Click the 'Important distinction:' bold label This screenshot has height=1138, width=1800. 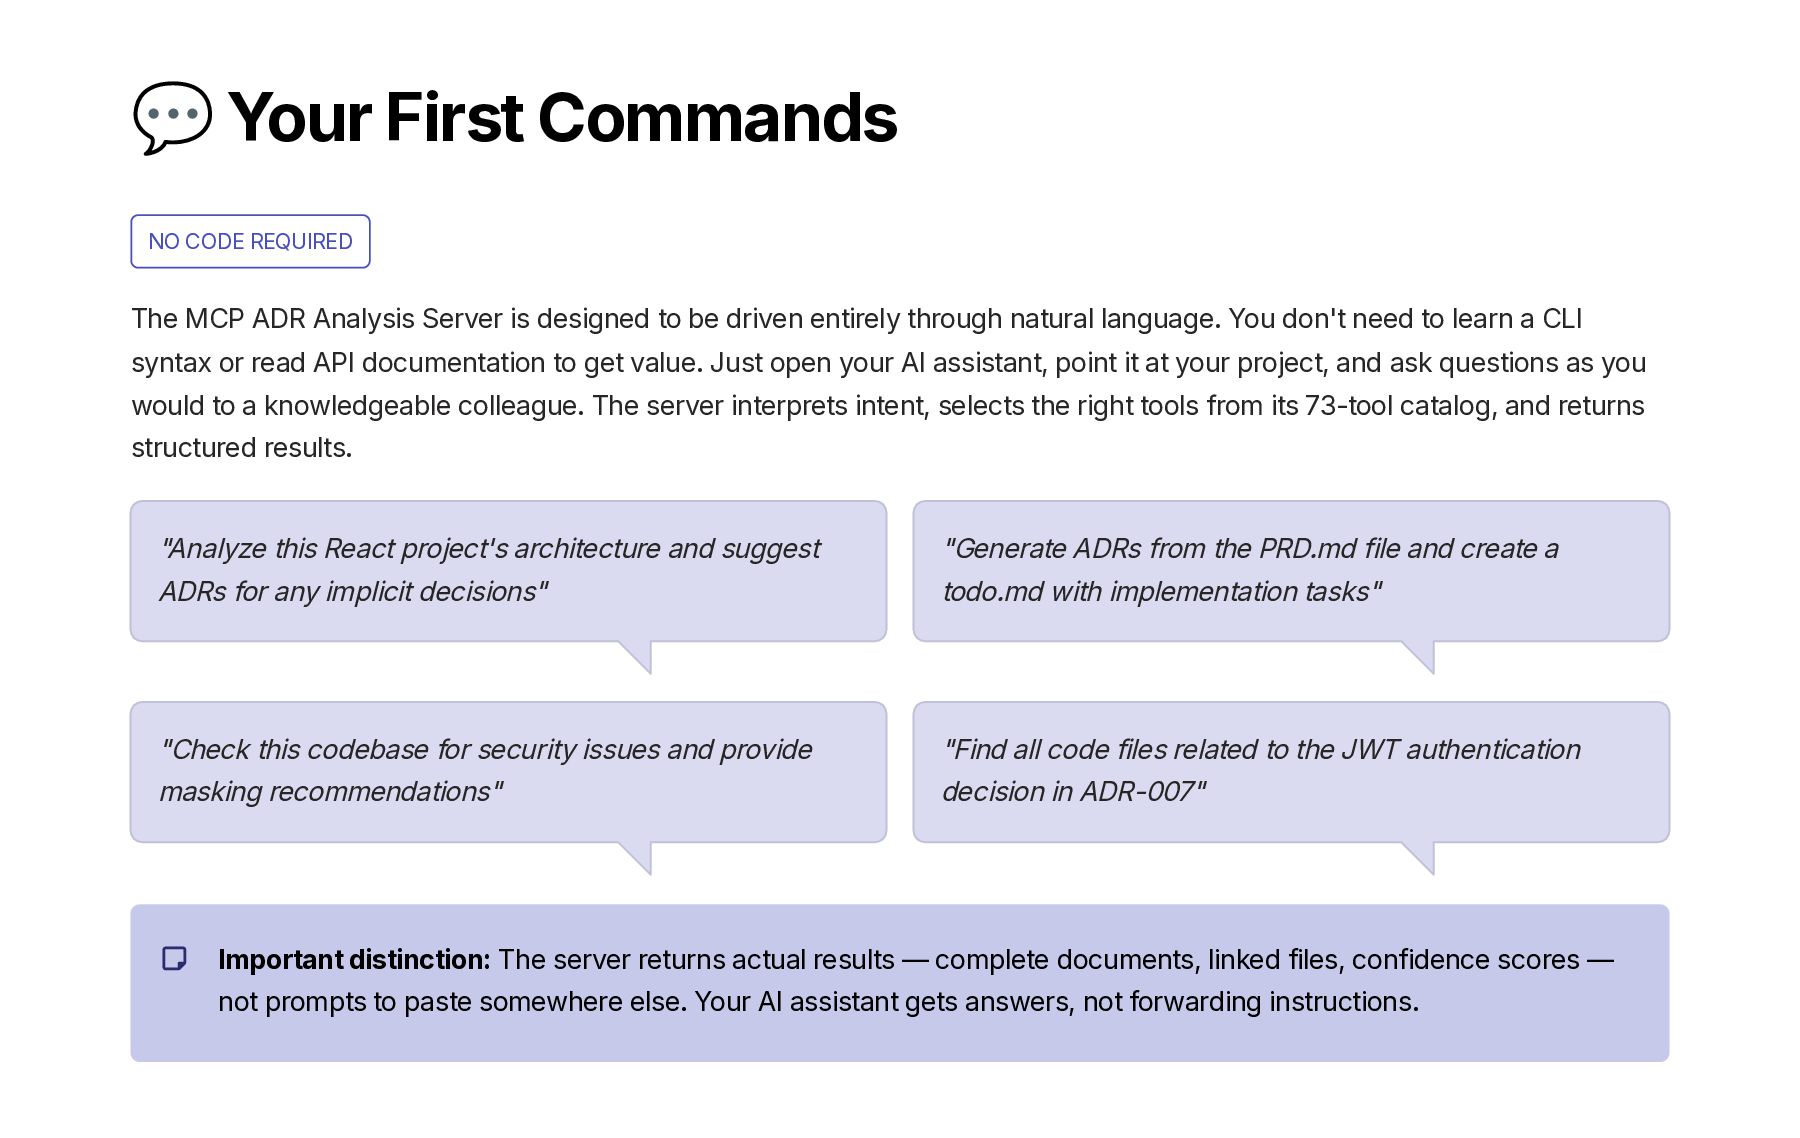click(x=354, y=959)
